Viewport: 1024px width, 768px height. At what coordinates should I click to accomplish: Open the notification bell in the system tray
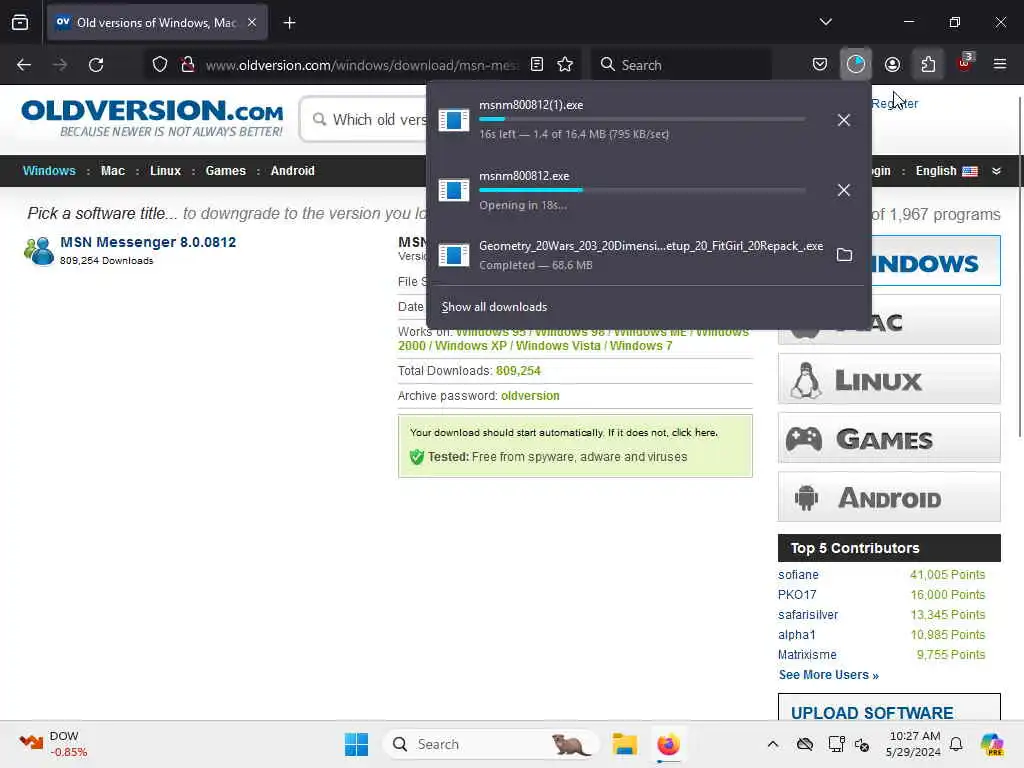(956, 744)
